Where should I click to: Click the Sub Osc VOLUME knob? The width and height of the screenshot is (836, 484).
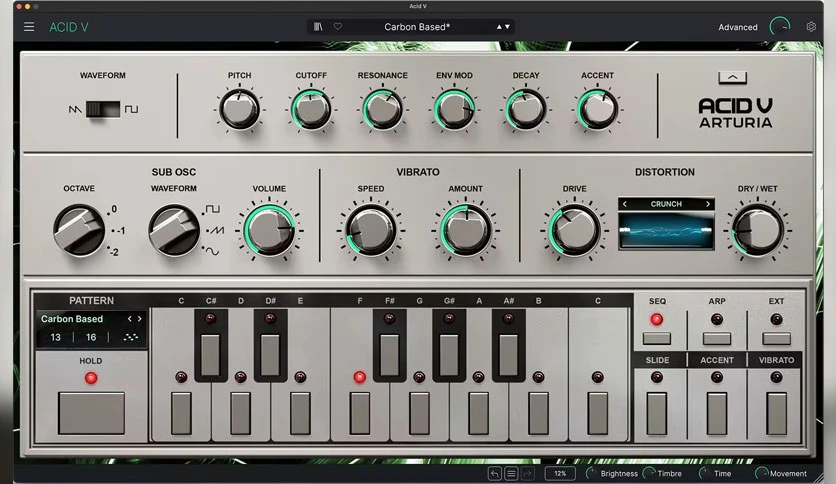coord(269,231)
